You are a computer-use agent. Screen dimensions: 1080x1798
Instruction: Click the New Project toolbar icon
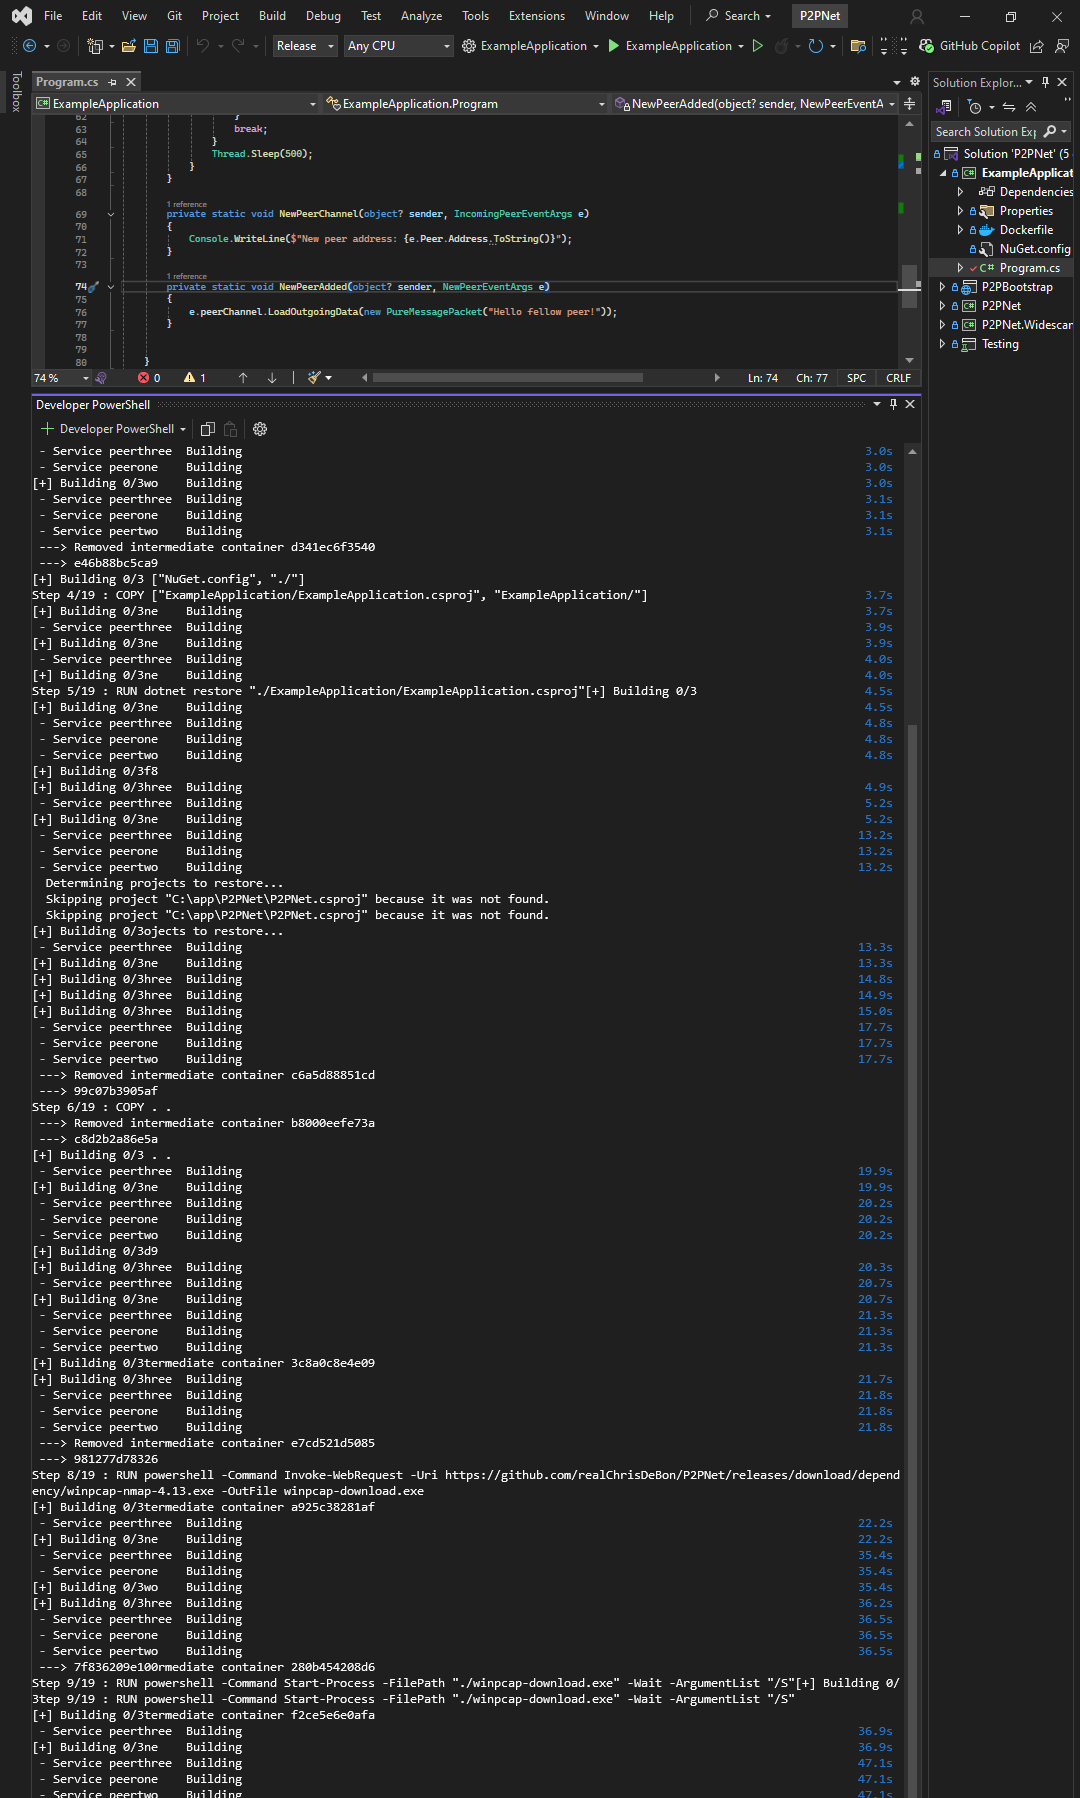click(x=94, y=46)
